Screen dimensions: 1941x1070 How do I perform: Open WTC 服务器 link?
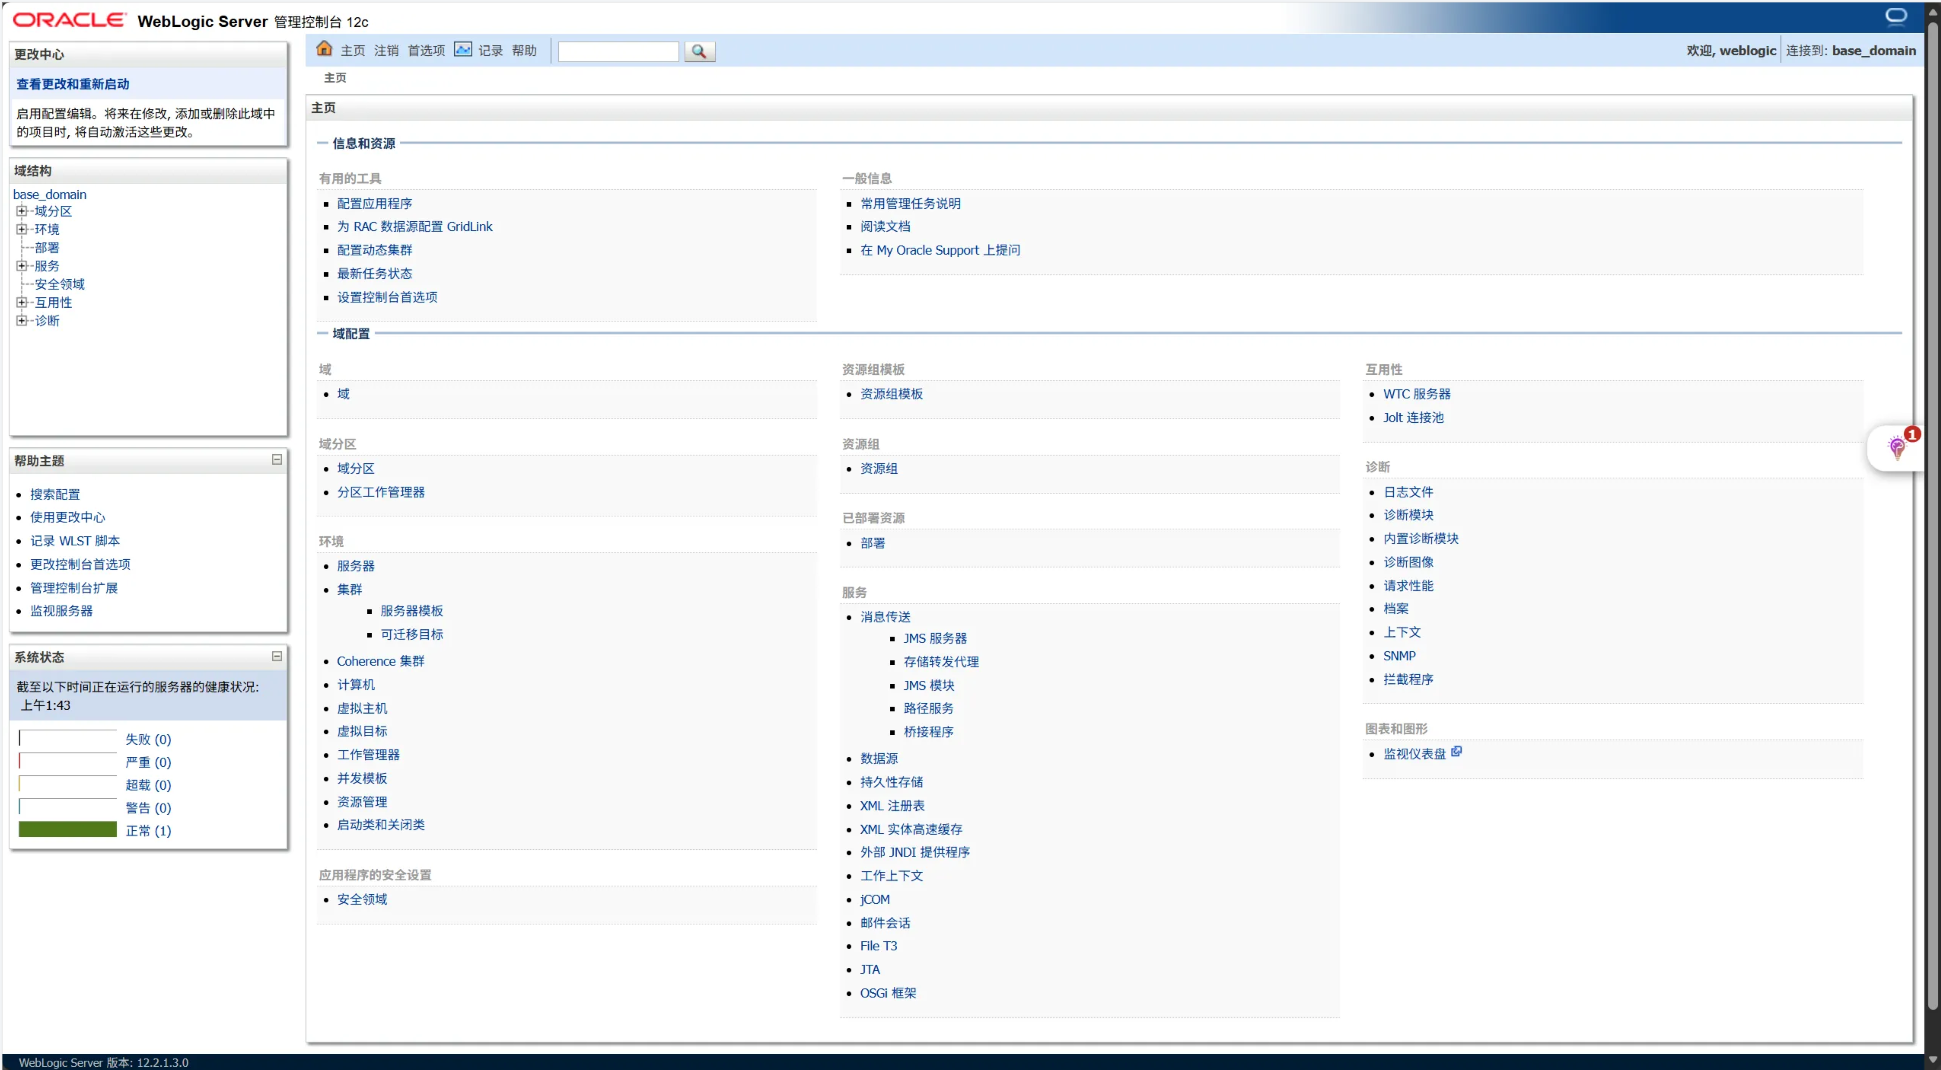click(1417, 394)
